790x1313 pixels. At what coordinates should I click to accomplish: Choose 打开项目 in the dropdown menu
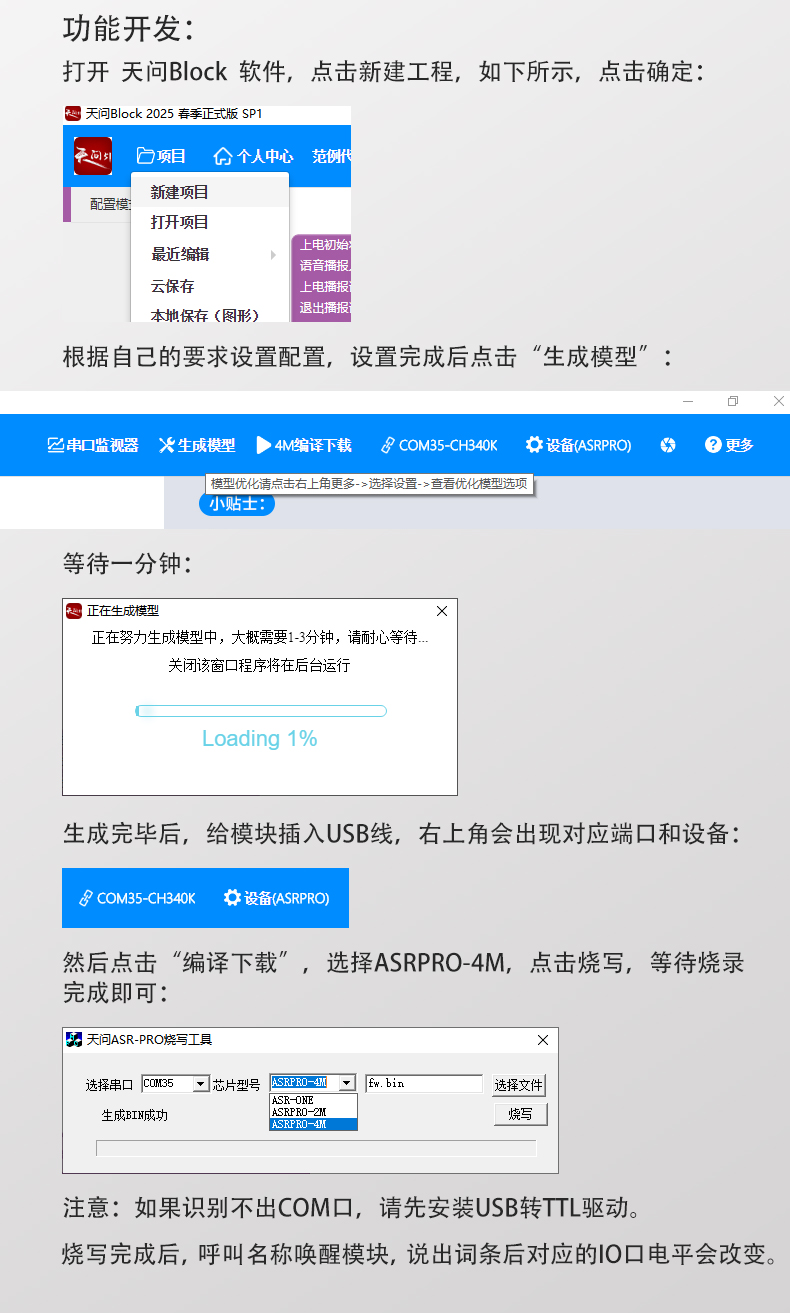coord(180,222)
